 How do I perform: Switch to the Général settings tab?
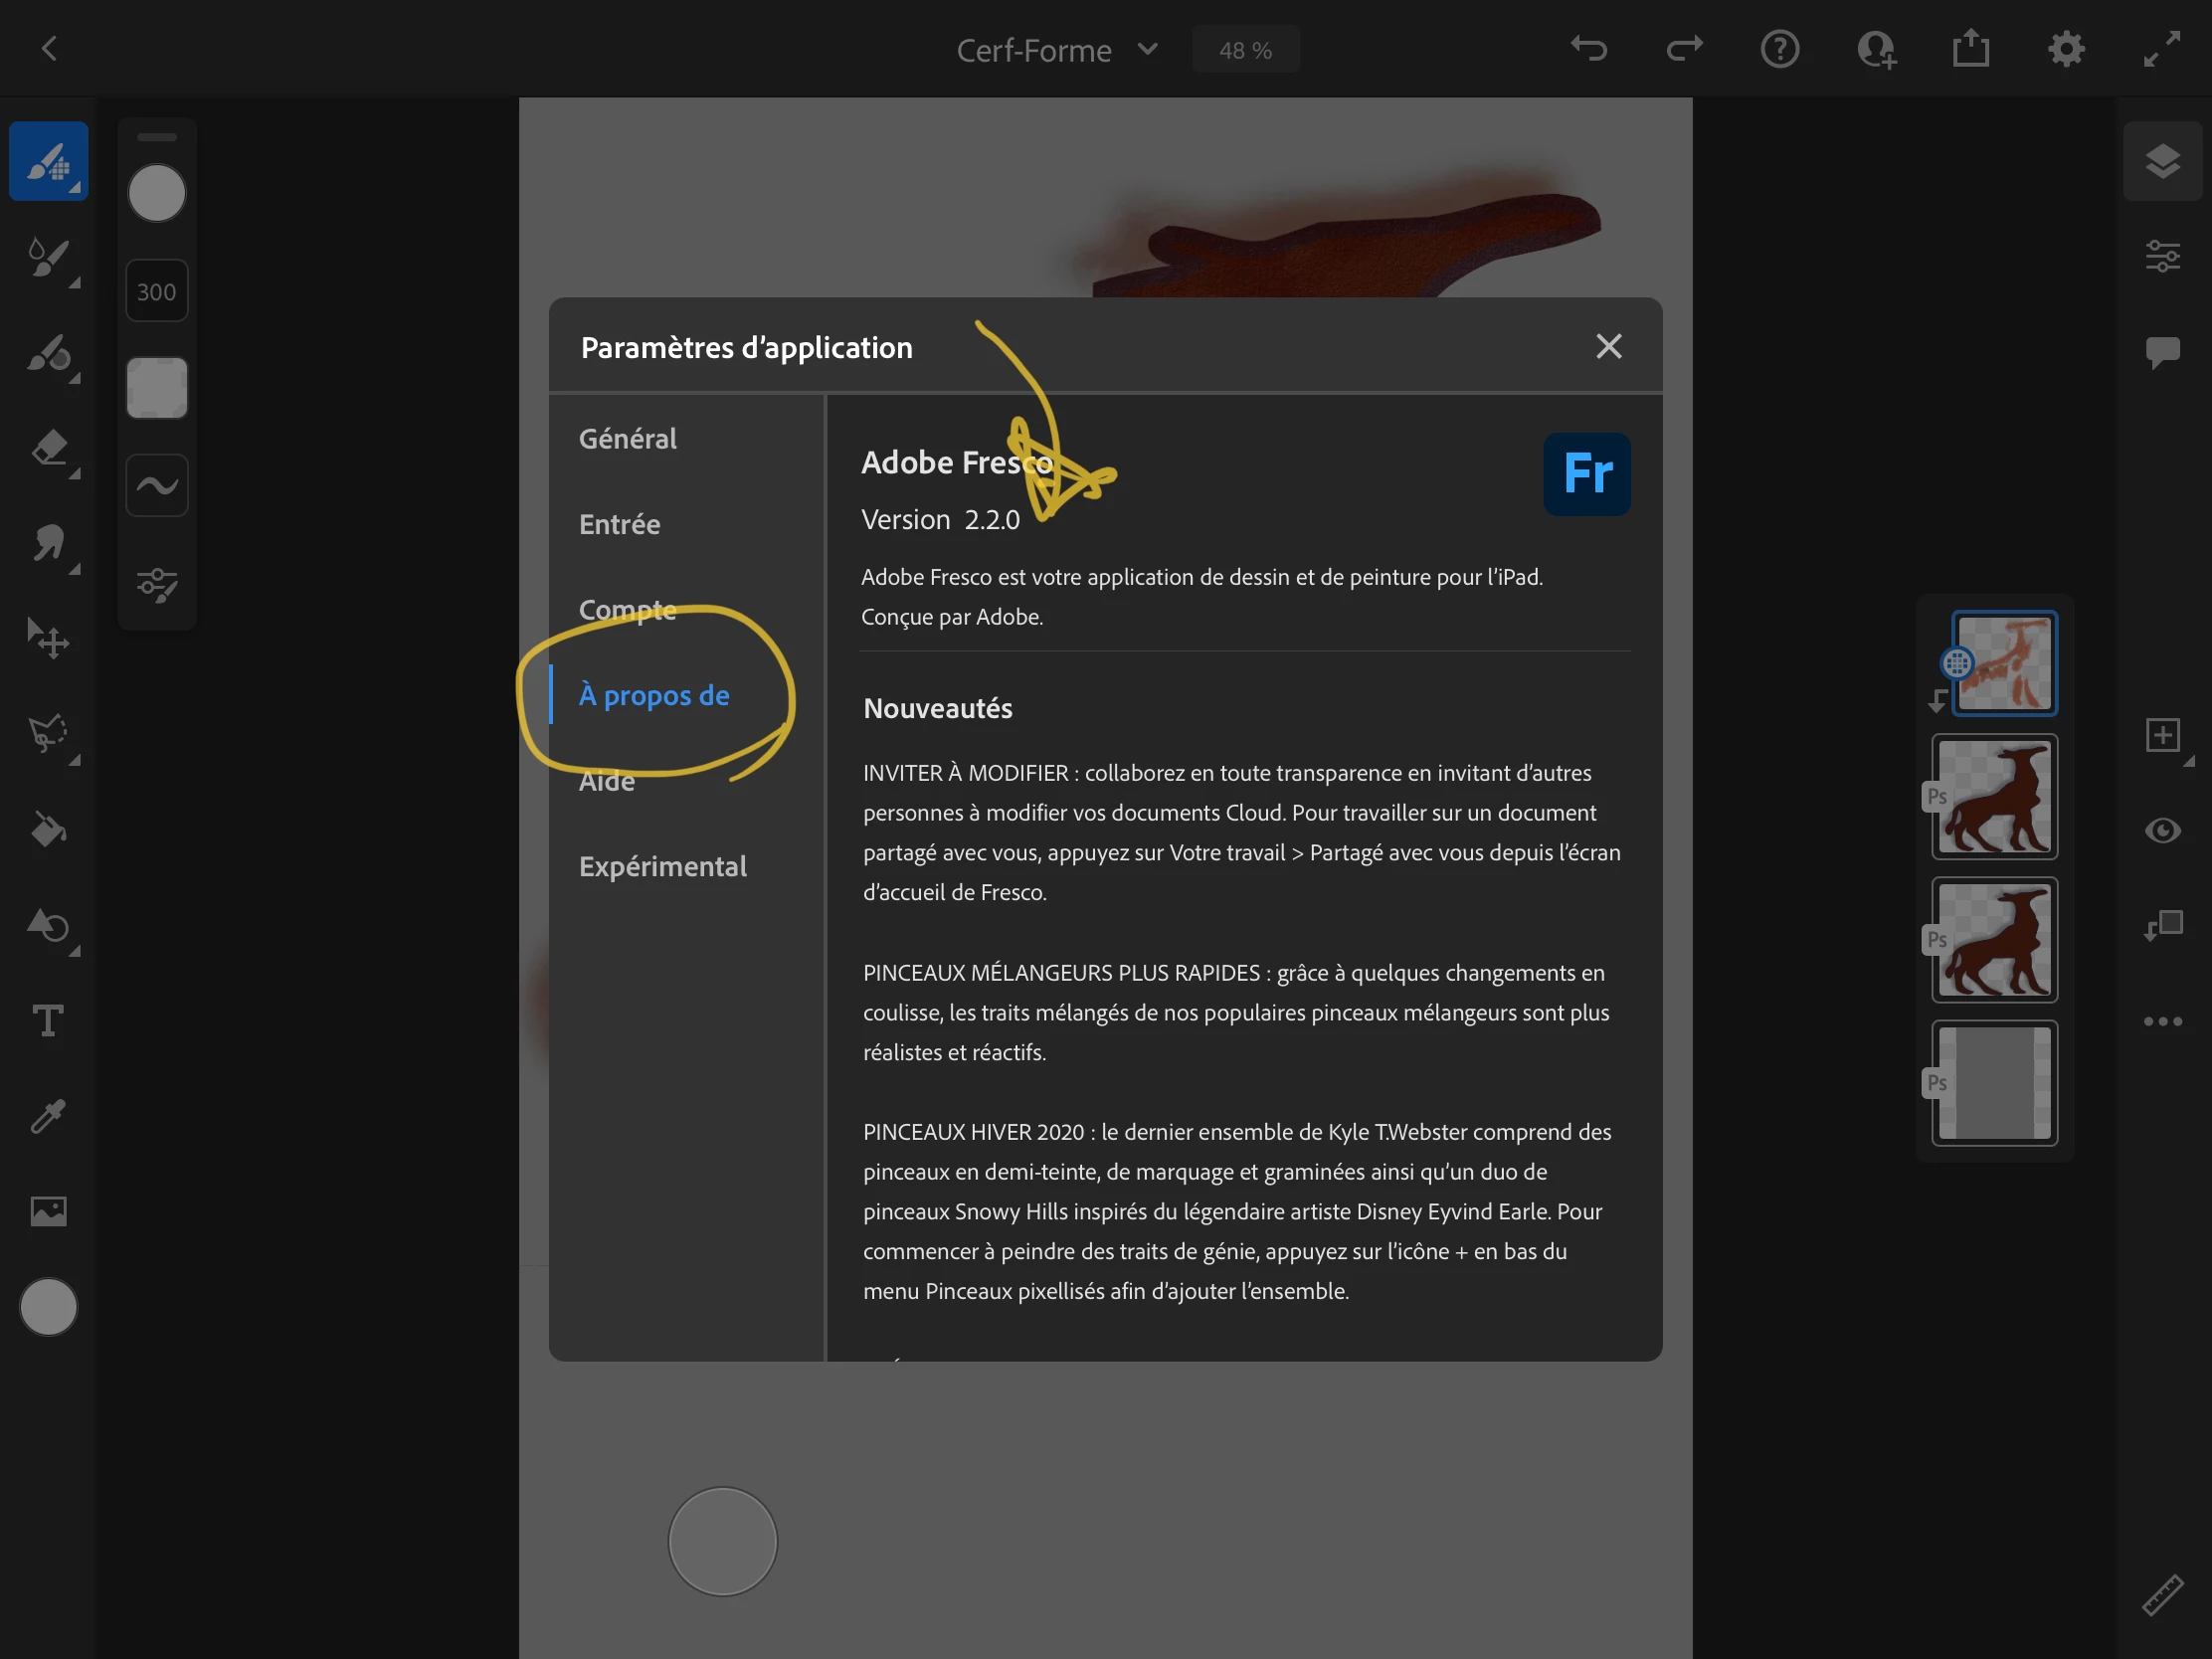coord(627,438)
